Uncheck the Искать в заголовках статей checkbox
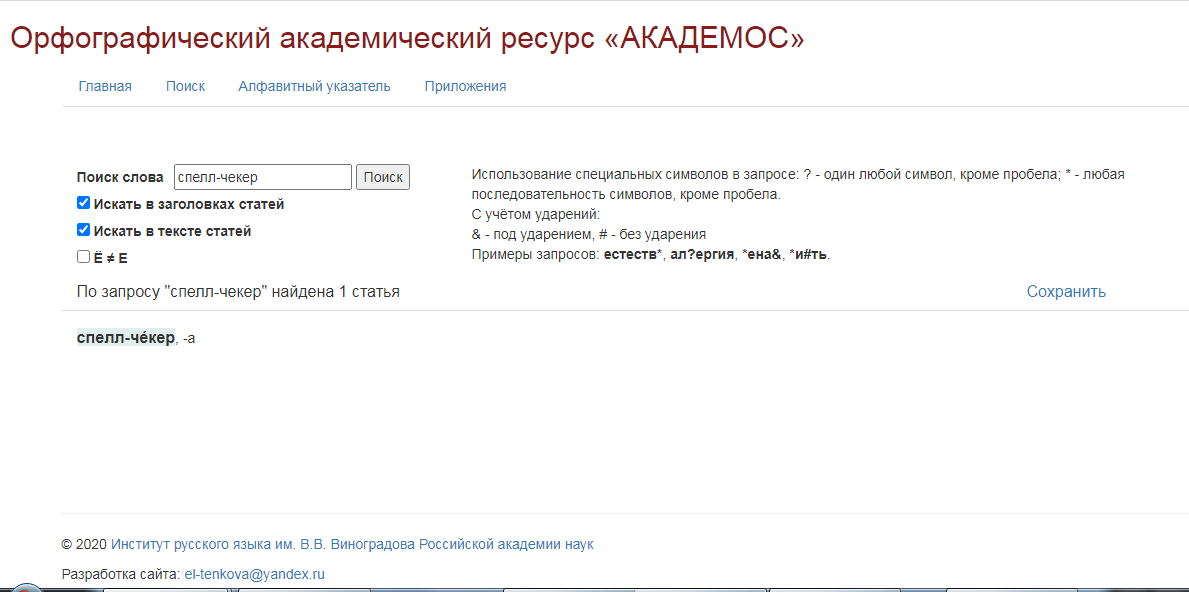 point(84,203)
